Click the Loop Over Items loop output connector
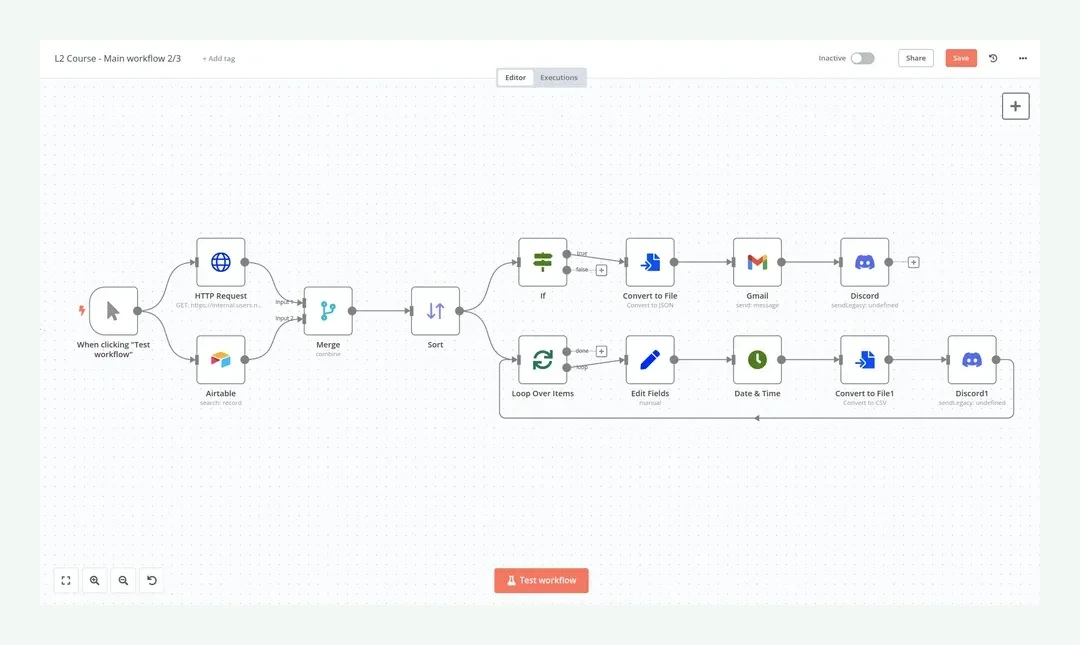The height and width of the screenshot is (645, 1080). pos(567,367)
